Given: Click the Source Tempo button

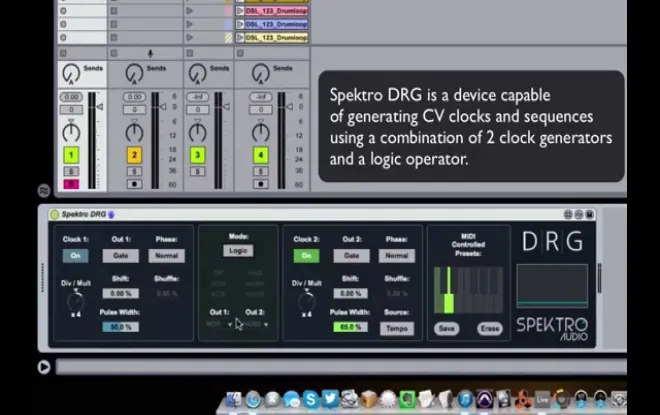Looking at the screenshot, I should [397, 328].
